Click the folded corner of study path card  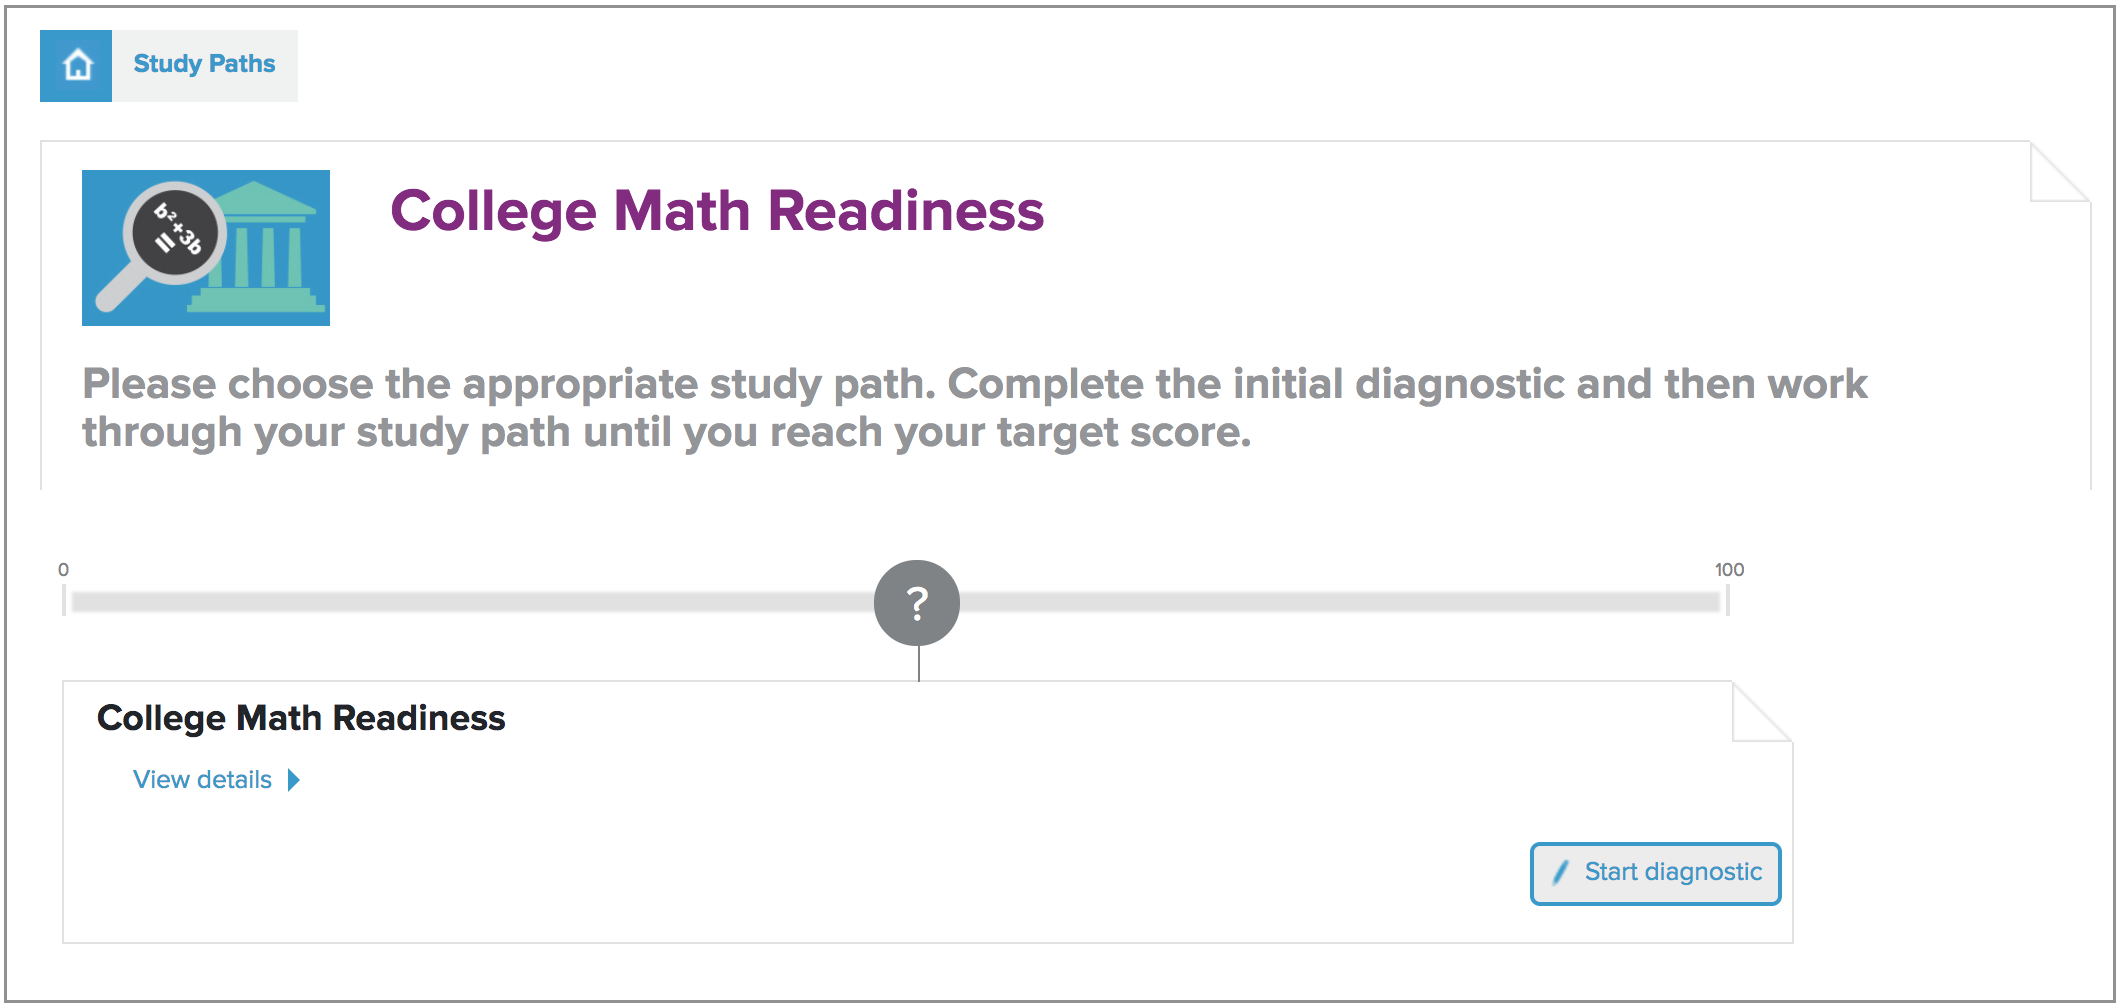point(1762,711)
